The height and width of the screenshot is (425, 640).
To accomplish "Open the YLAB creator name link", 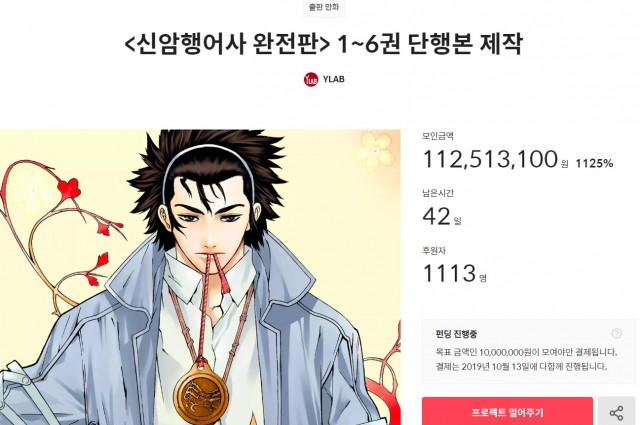I will (333, 79).
